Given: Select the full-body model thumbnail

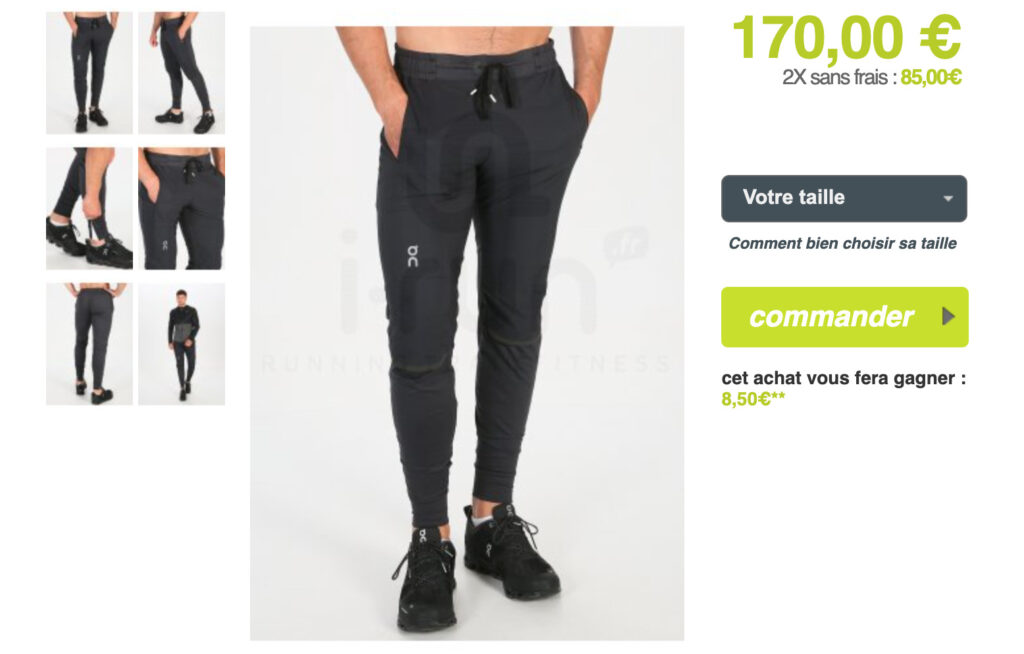Looking at the screenshot, I should pos(182,344).
